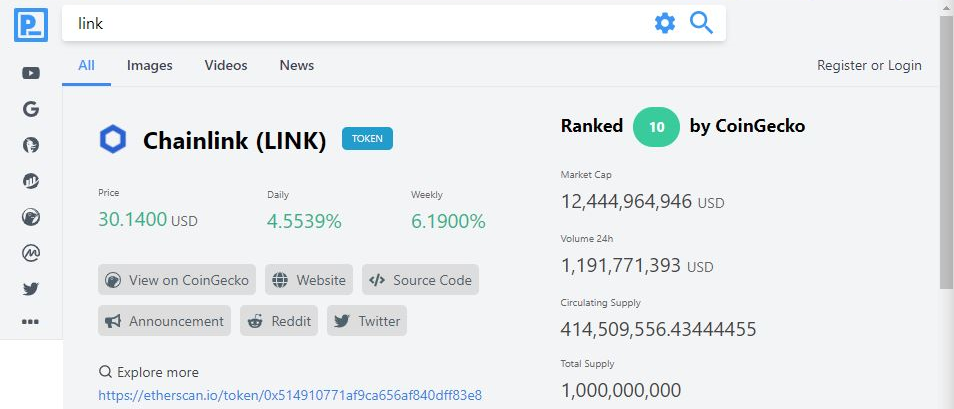Click the Chainlink (LINK) heading

[235, 141]
